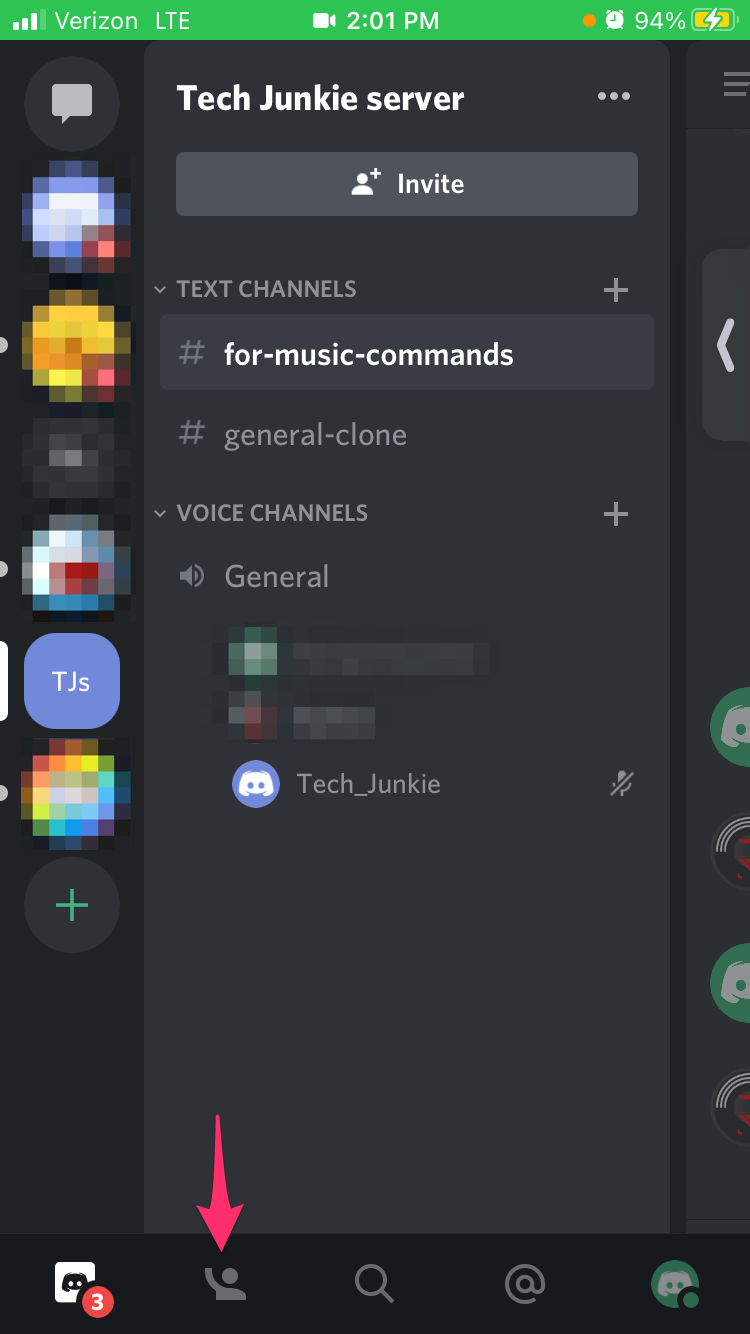Tap the Invite button

[x=407, y=184]
